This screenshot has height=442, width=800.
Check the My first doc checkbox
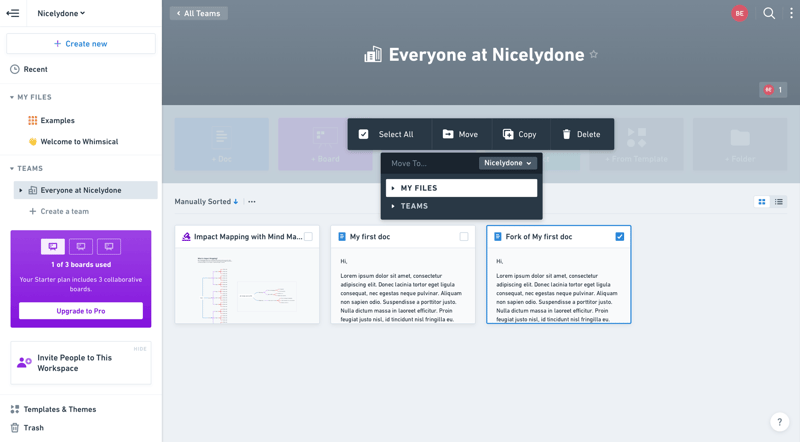[464, 237]
